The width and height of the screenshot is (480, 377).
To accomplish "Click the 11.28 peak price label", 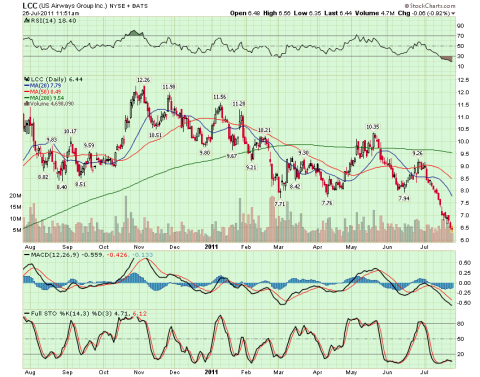I will 239,104.
